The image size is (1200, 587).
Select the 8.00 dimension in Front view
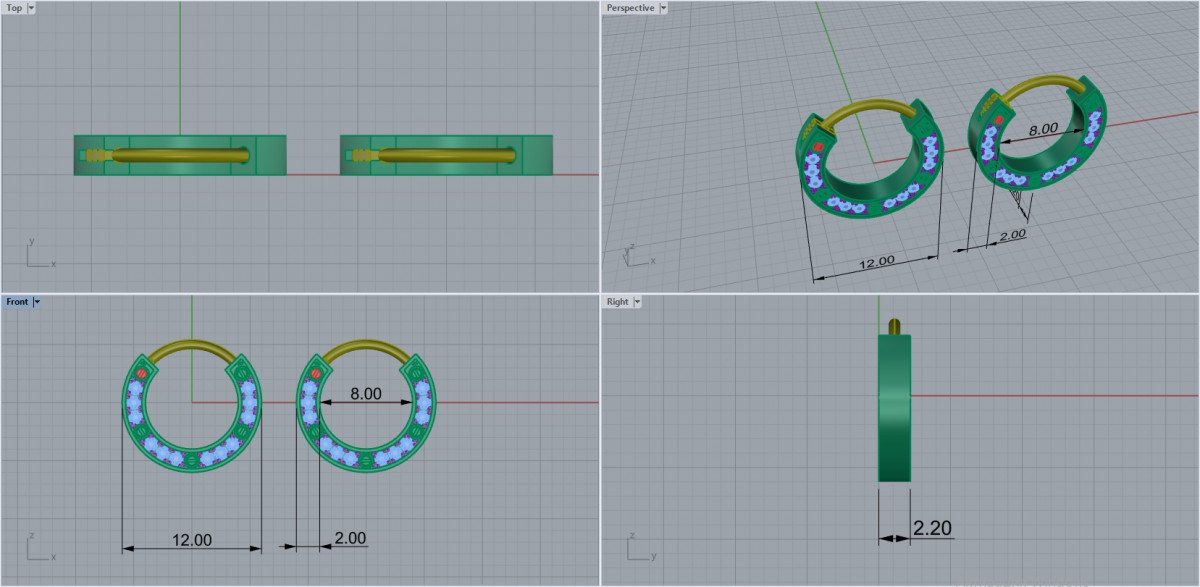(x=365, y=394)
